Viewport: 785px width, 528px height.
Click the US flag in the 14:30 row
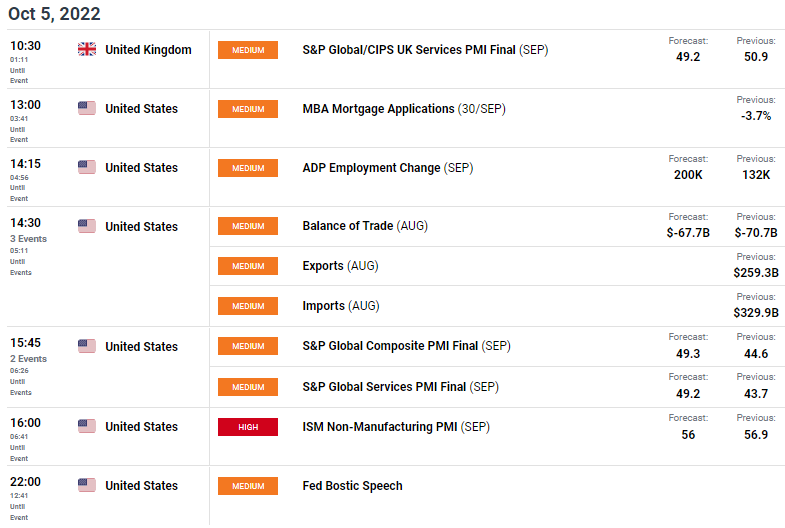click(x=87, y=227)
